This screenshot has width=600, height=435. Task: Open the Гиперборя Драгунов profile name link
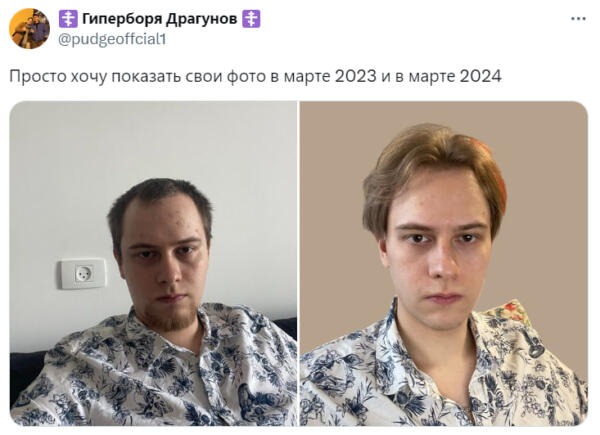(160, 18)
